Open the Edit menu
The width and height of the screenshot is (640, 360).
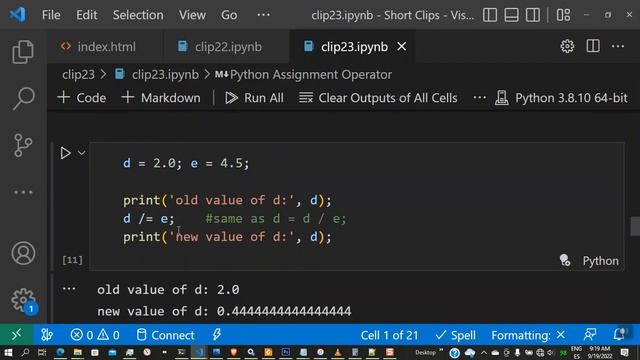pyautogui.click(x=87, y=15)
